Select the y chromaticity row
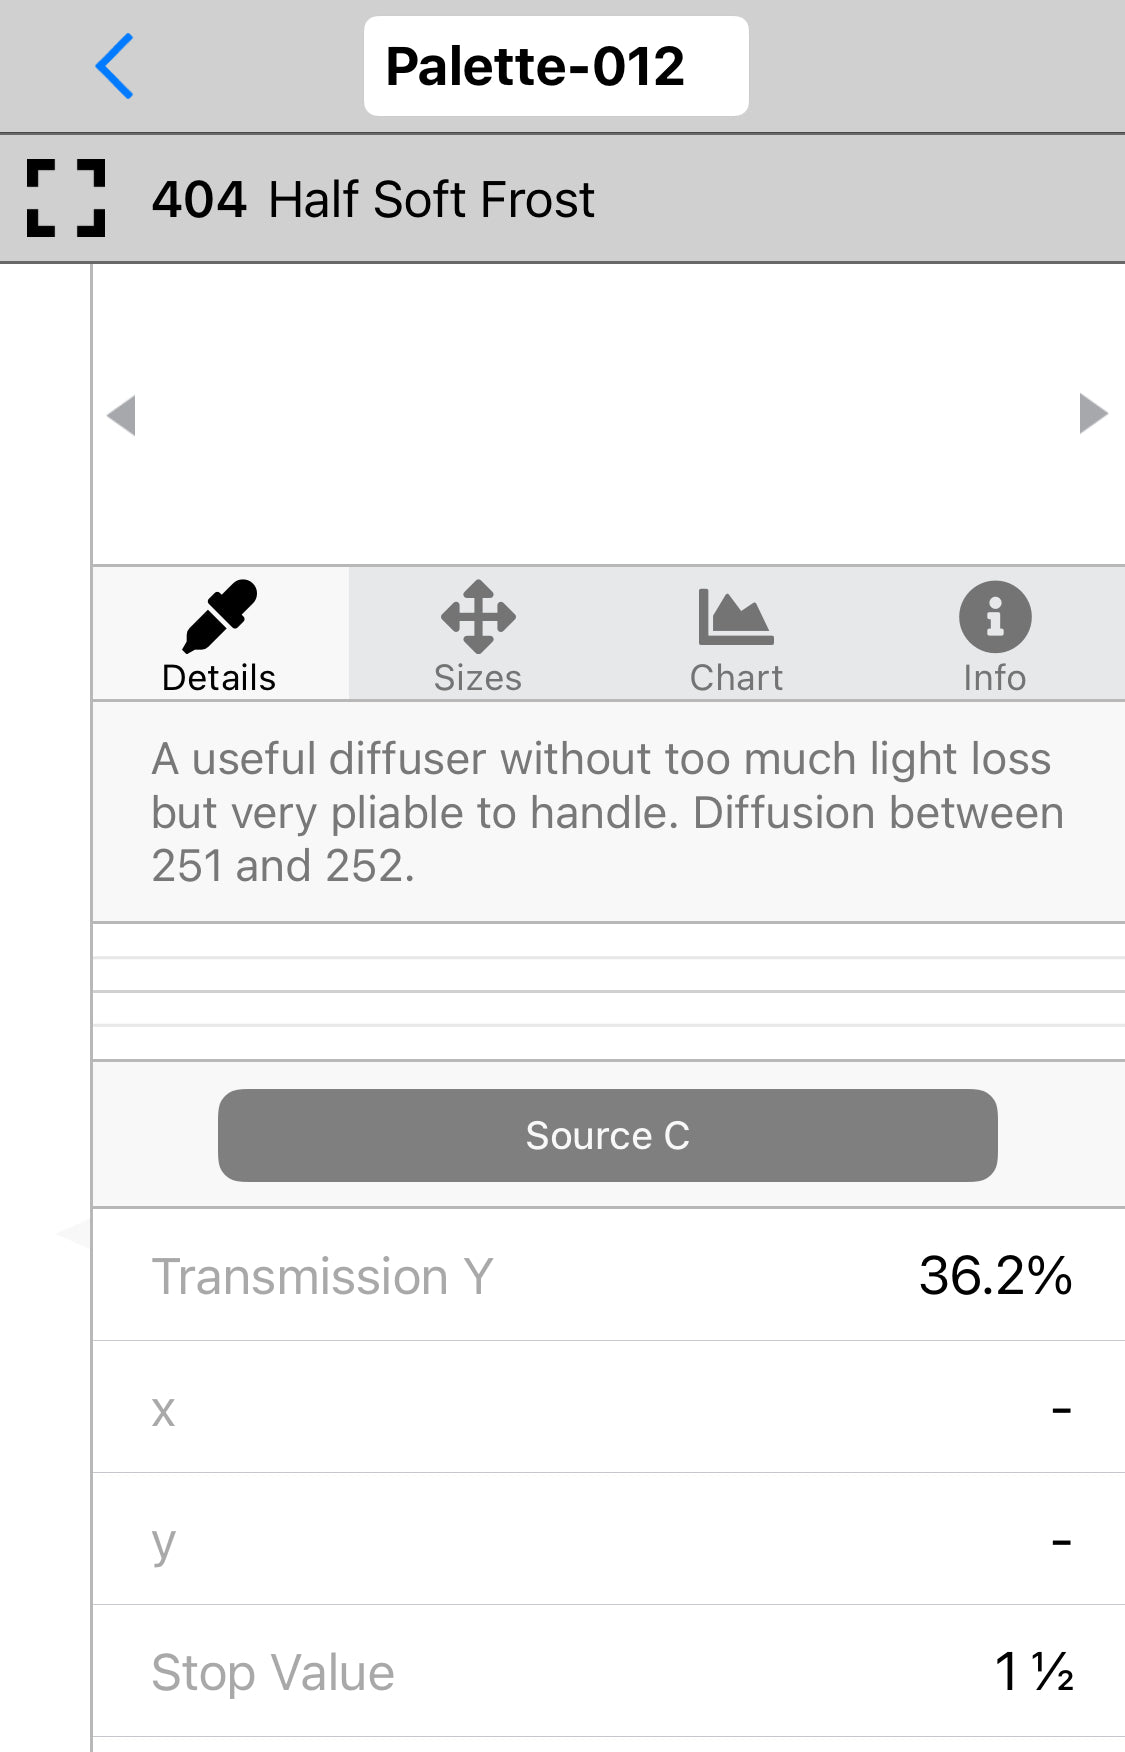 pyautogui.click(x=608, y=1540)
